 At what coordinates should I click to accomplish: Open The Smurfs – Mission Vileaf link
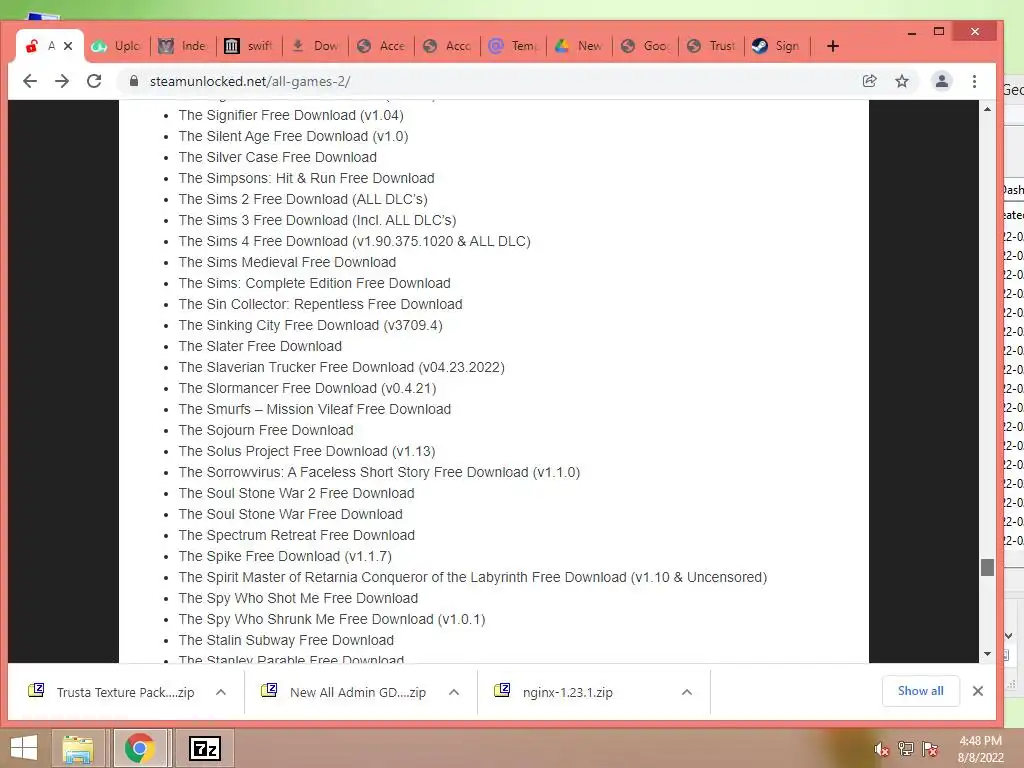[x=315, y=409]
